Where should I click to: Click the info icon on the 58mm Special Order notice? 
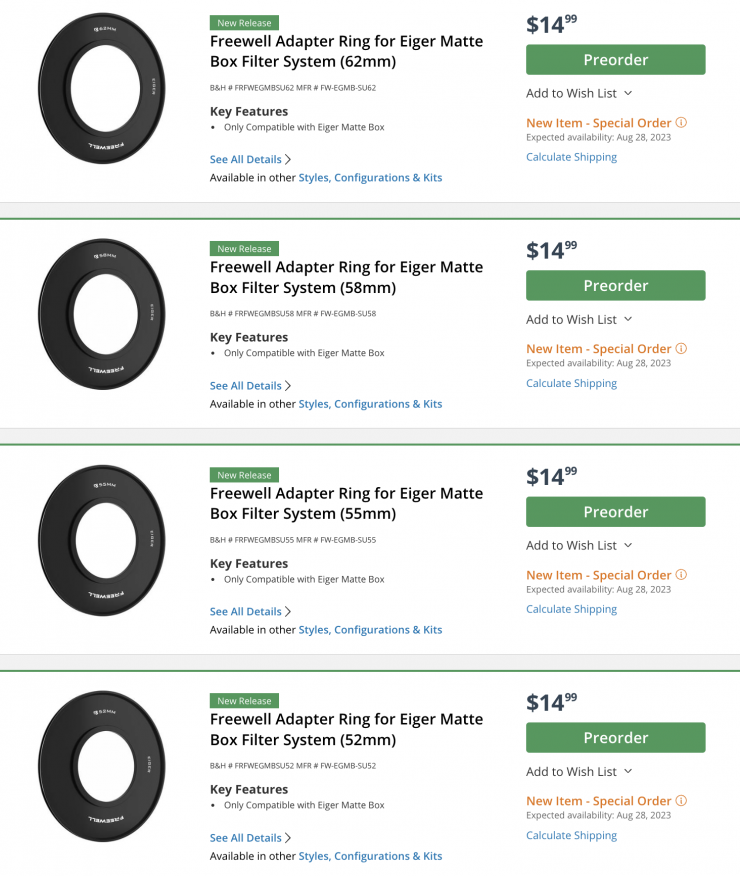pyautogui.click(x=681, y=349)
